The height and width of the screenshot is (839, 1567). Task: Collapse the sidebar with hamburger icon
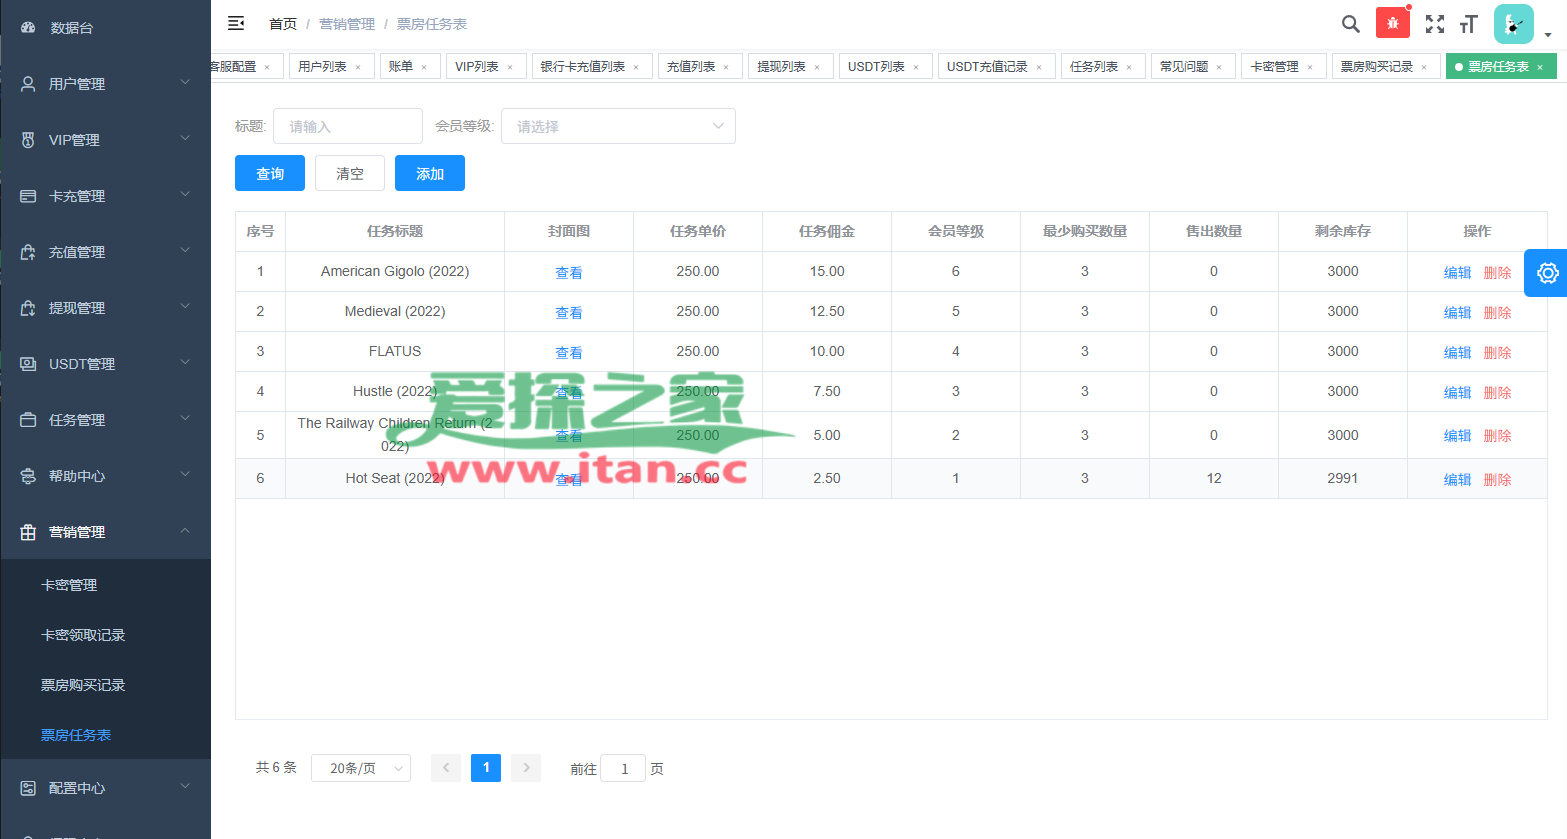(x=236, y=23)
